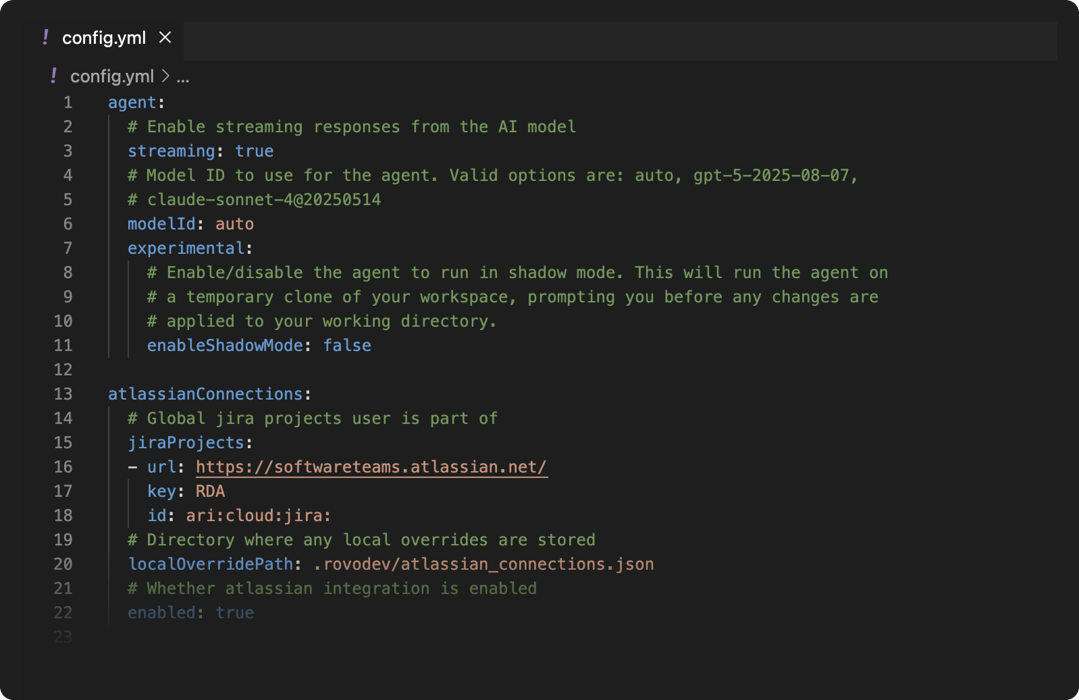Viewport: 1079px width, 700px height.
Task: Click the jiraProjects key
Action: click(186, 442)
